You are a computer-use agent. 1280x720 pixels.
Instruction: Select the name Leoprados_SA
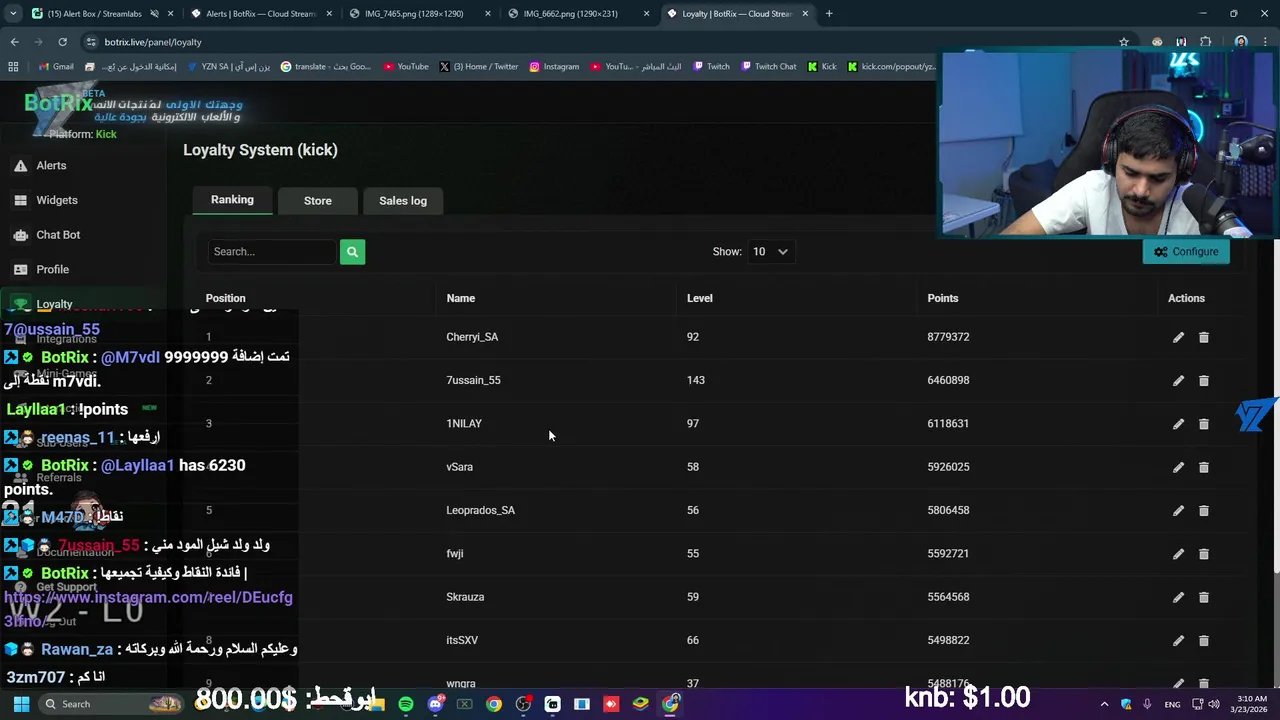point(480,510)
